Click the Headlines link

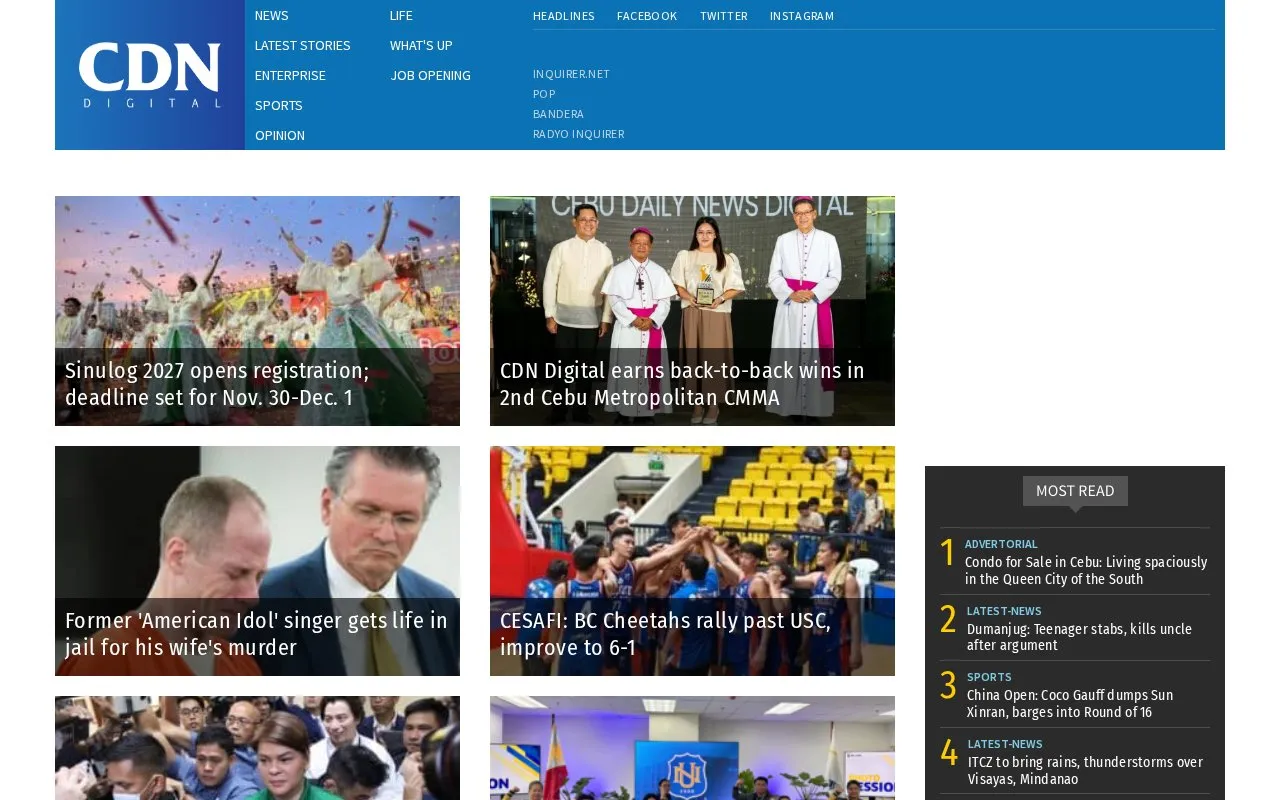563,16
